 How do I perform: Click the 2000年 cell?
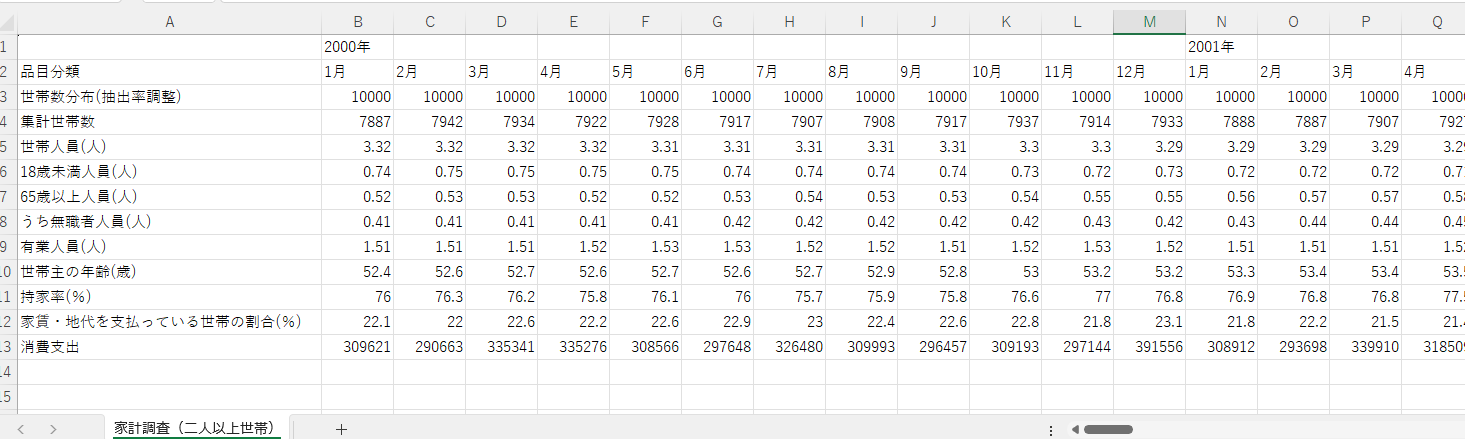click(358, 47)
